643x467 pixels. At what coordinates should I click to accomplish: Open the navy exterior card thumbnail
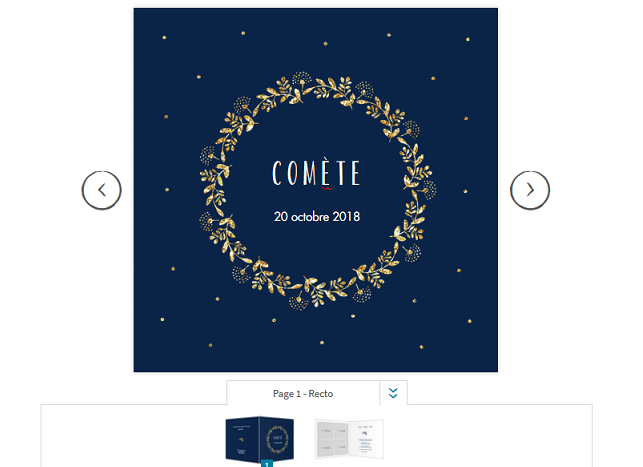260,439
